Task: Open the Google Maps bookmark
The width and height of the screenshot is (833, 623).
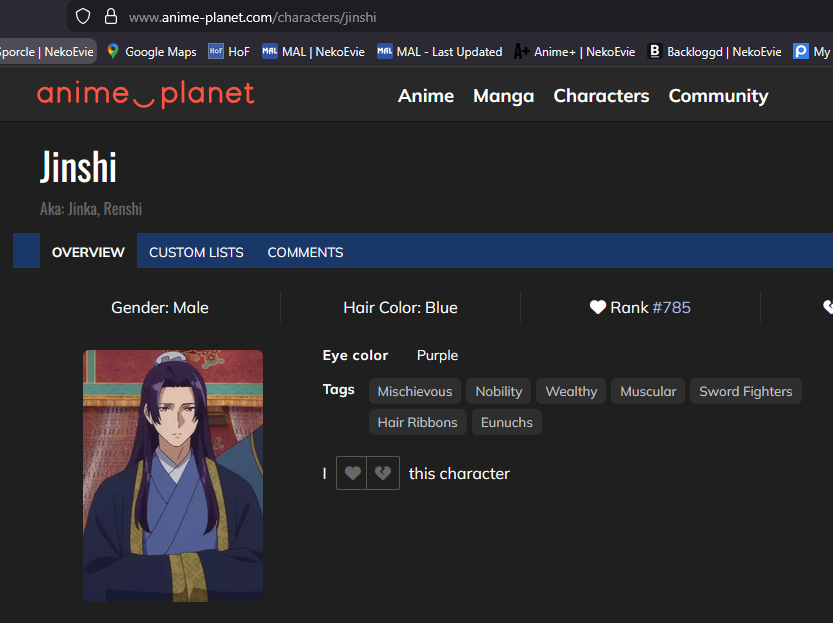Action: (151, 52)
